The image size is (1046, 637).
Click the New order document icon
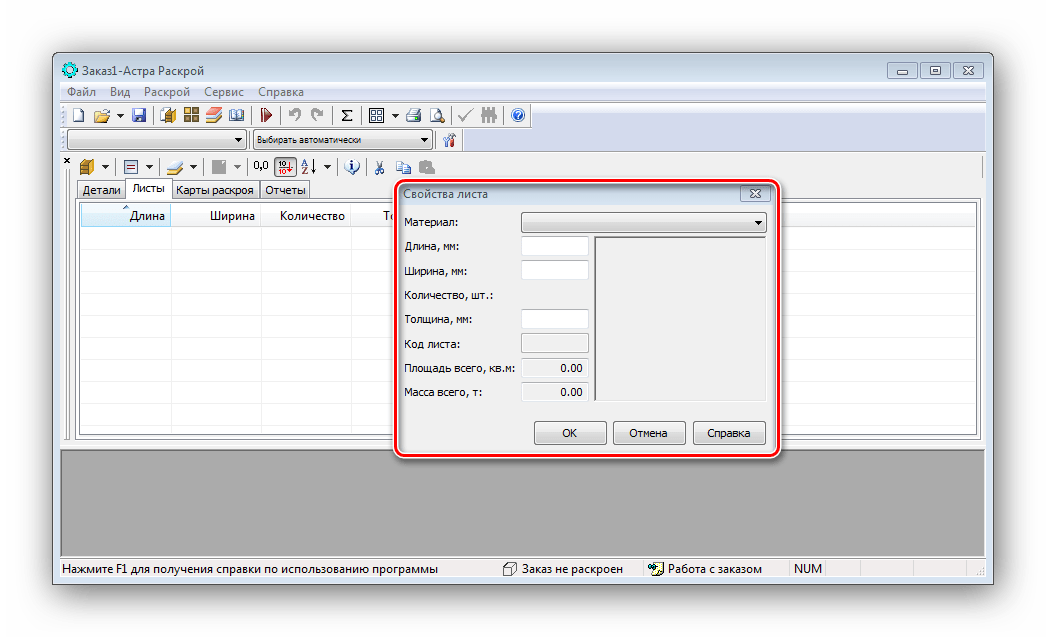(79, 115)
